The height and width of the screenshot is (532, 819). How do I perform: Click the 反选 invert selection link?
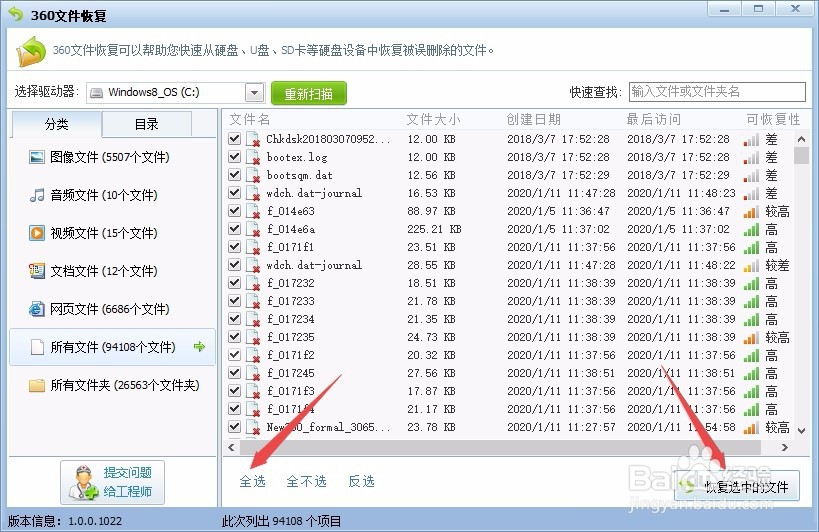click(x=361, y=481)
